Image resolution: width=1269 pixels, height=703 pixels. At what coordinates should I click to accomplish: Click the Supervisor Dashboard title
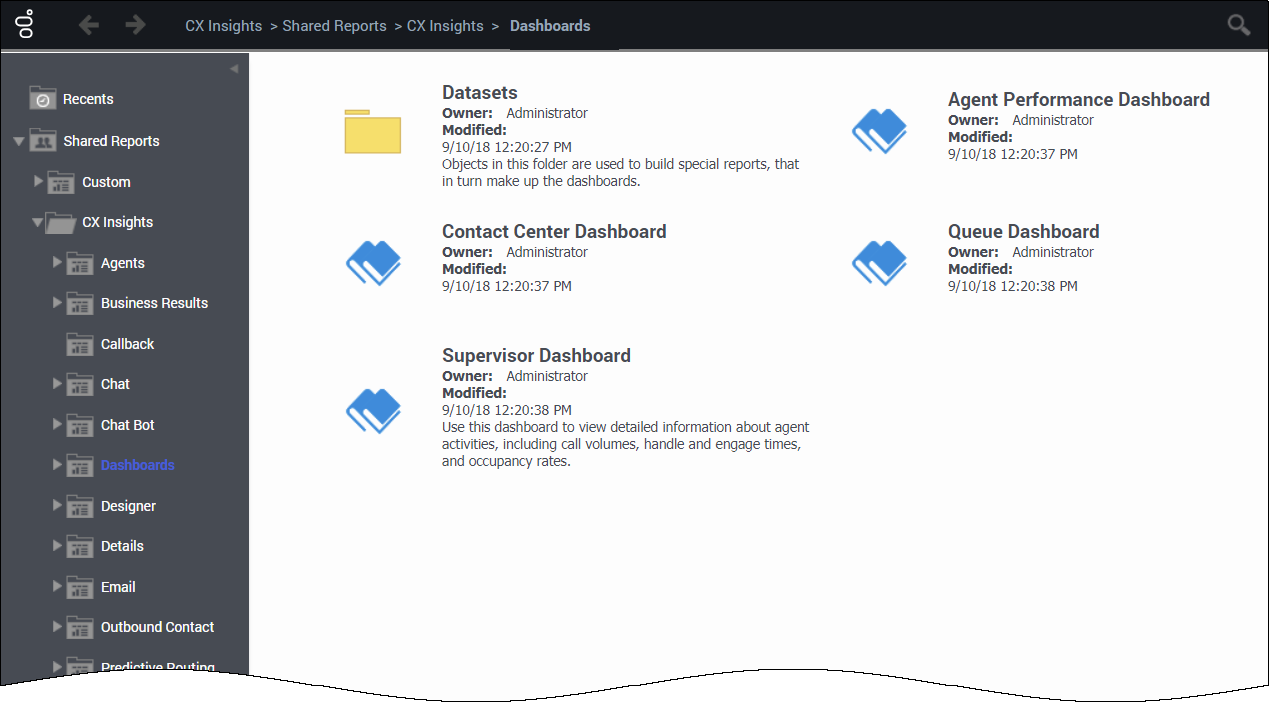click(536, 356)
